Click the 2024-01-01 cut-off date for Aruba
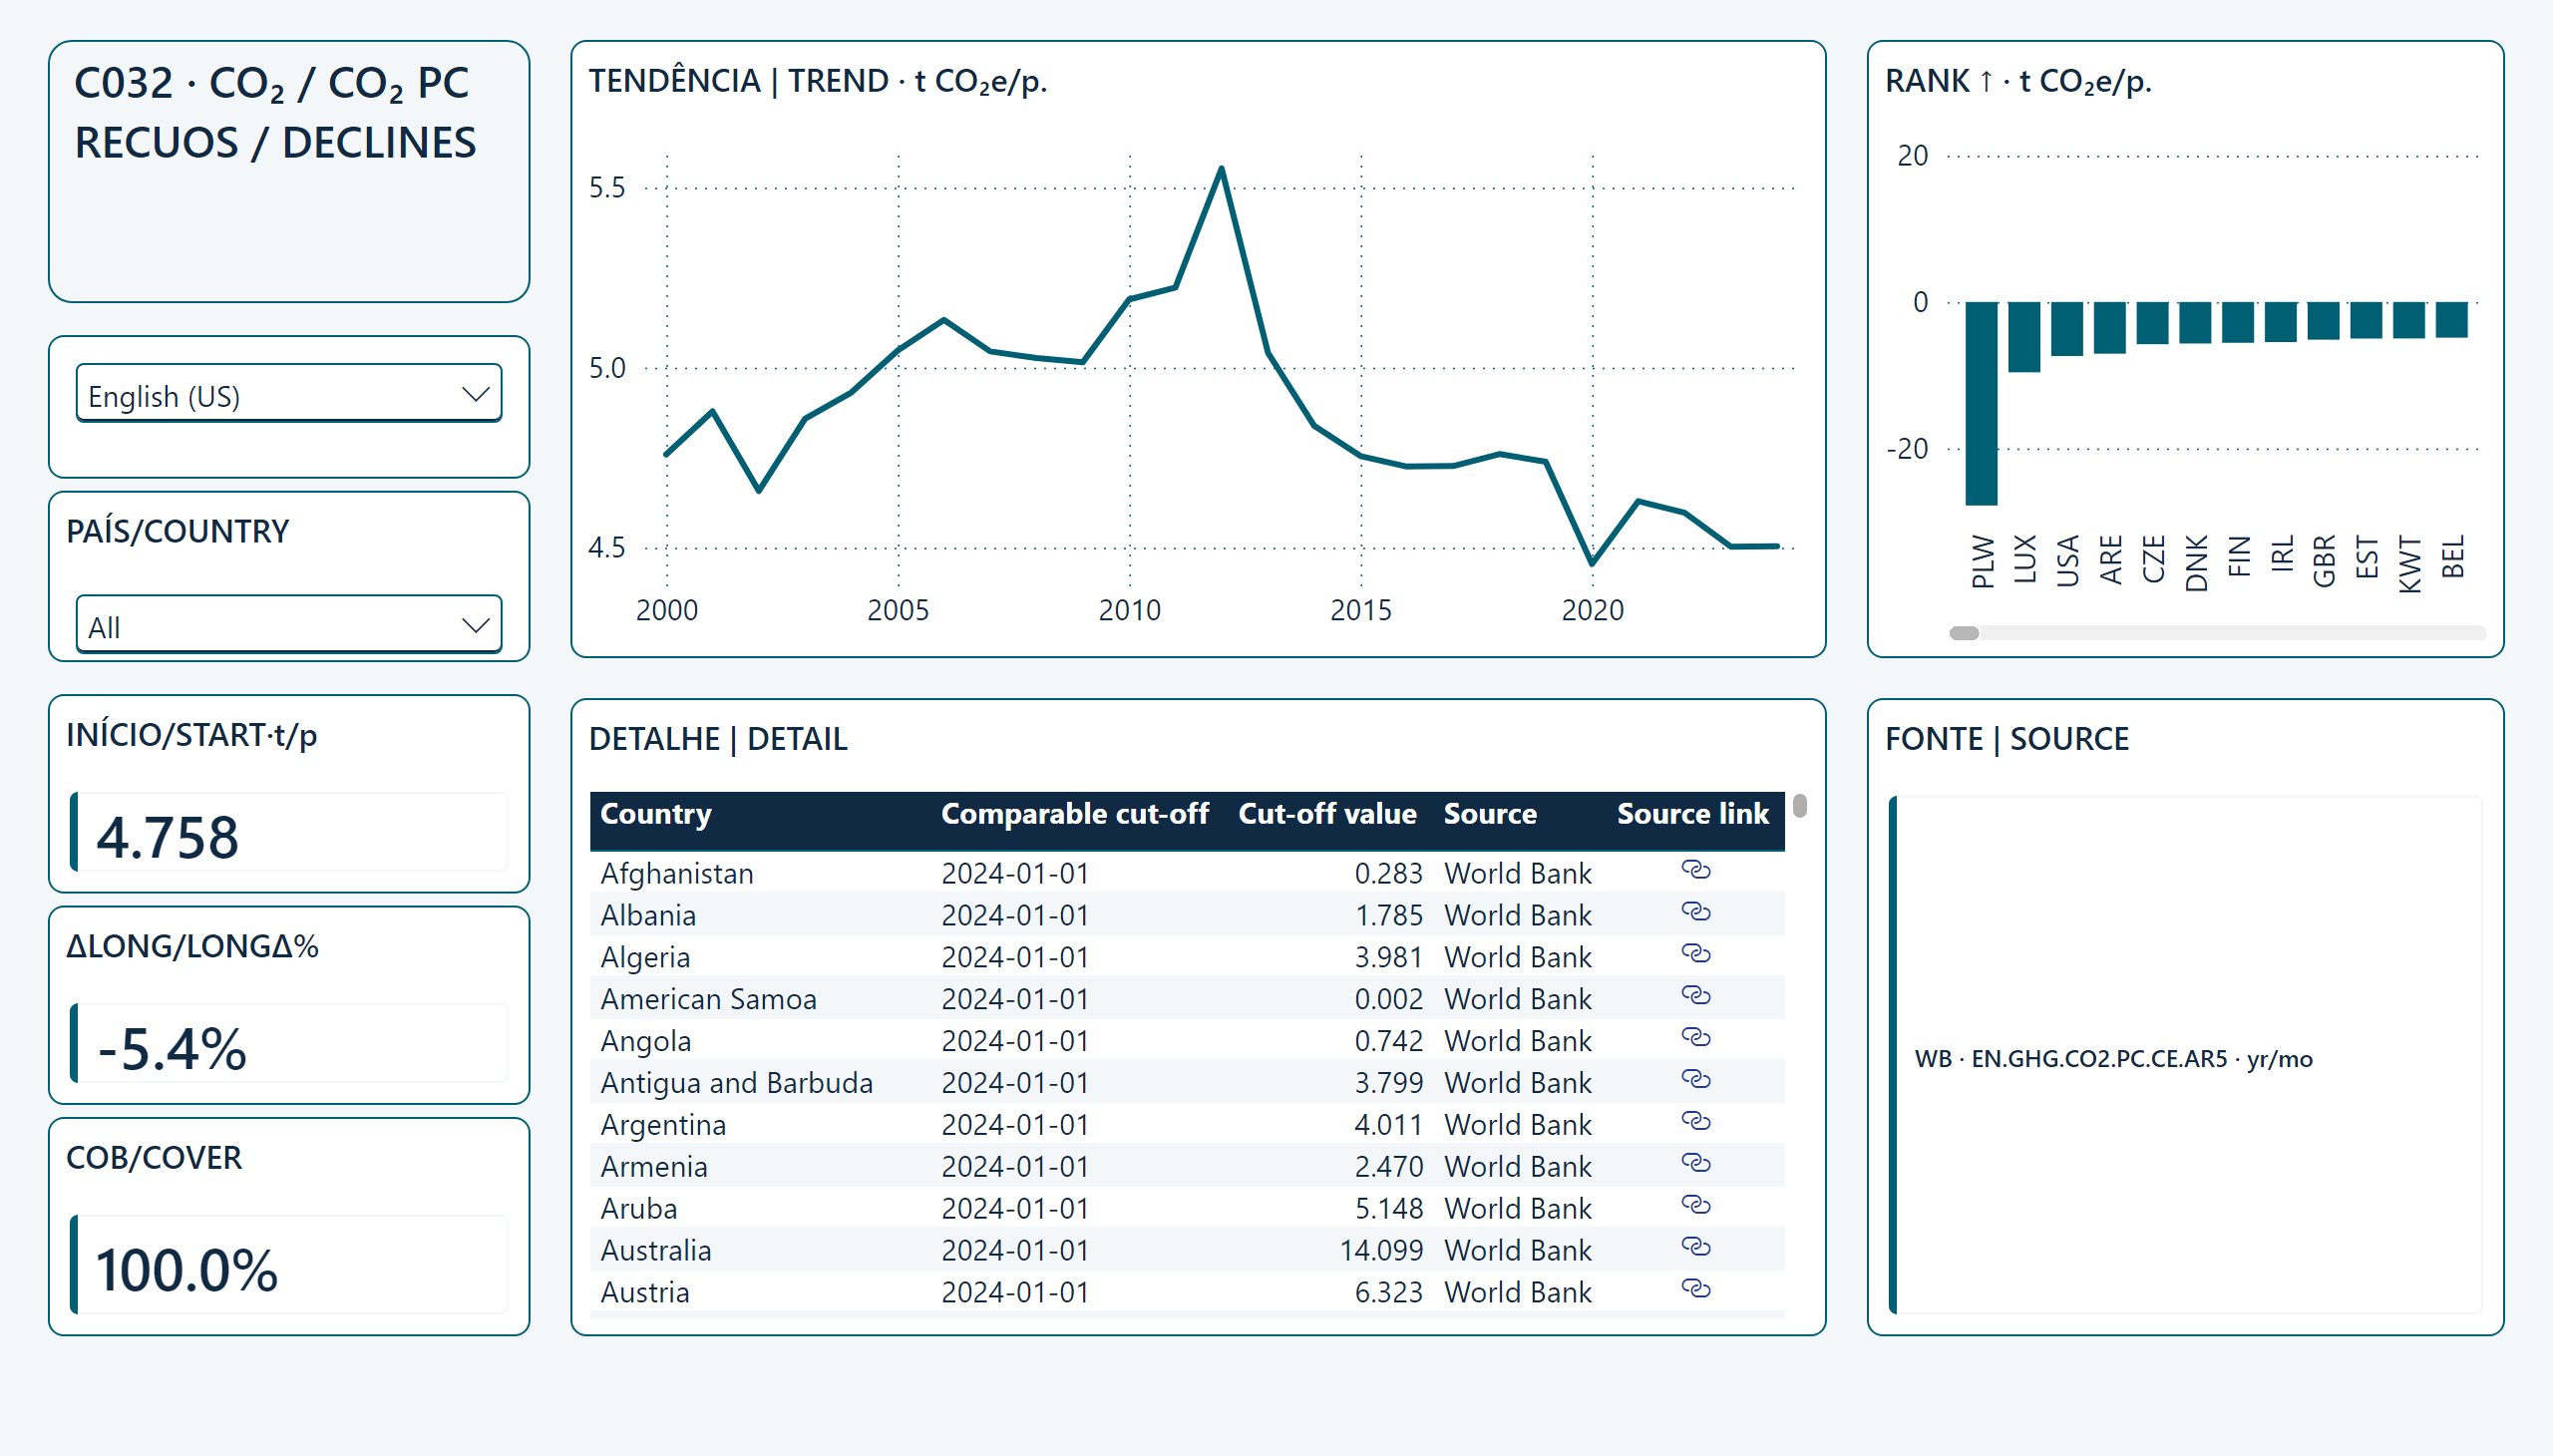This screenshot has width=2553, height=1456. pyautogui.click(x=1014, y=1209)
